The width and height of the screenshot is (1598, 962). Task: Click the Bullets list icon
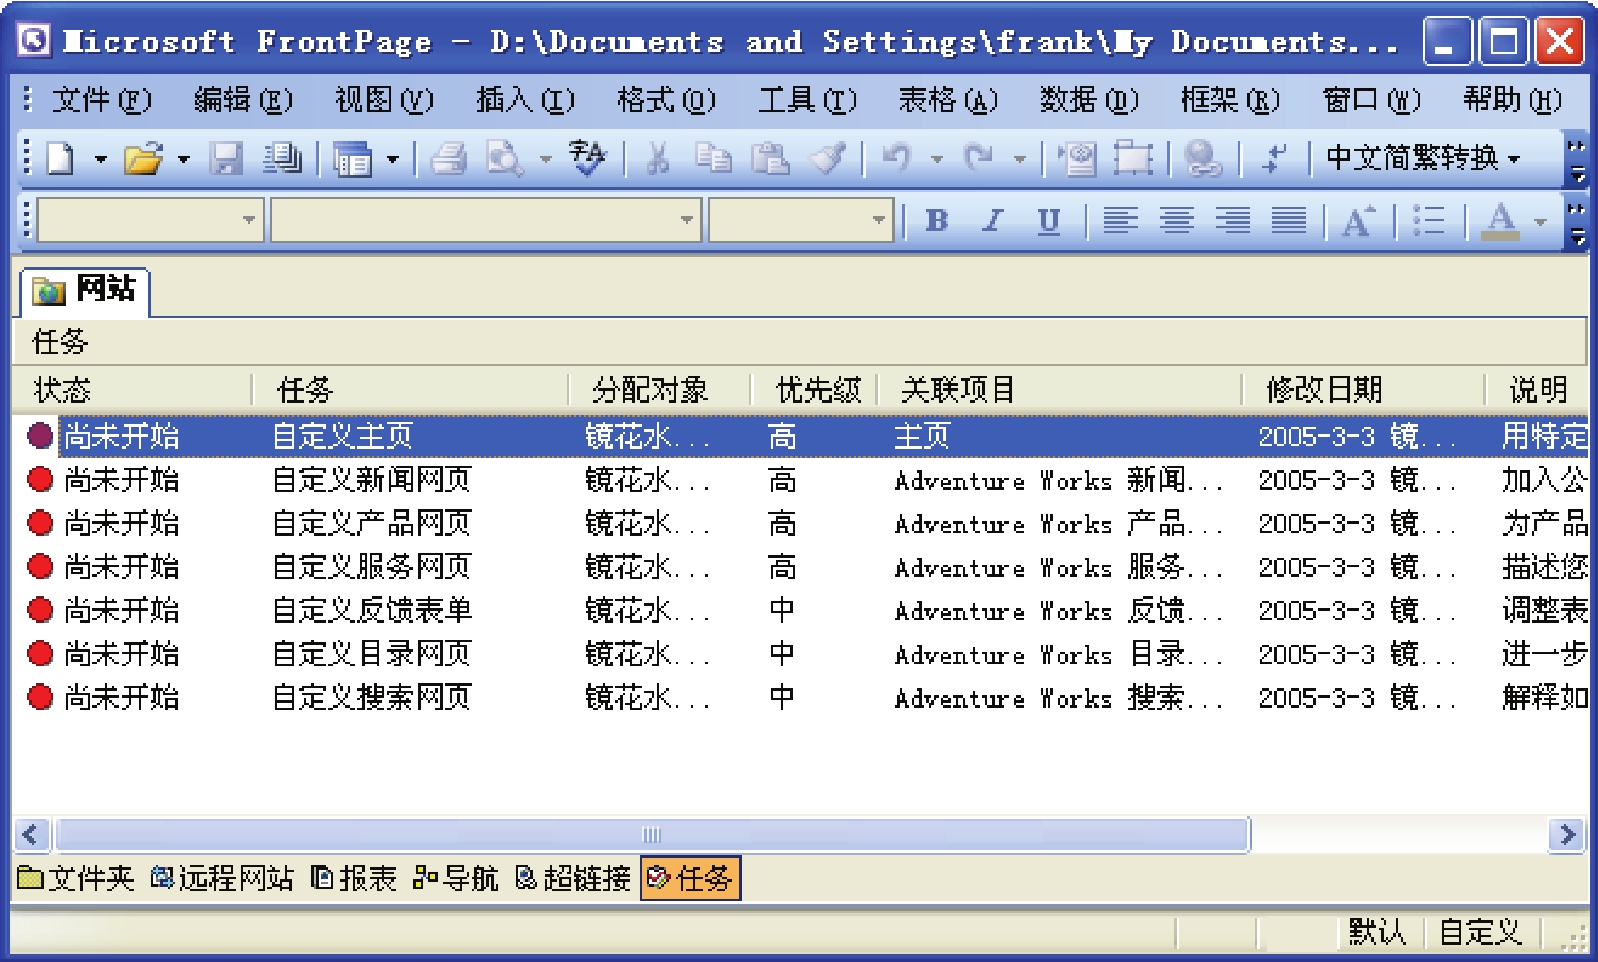point(1428,220)
